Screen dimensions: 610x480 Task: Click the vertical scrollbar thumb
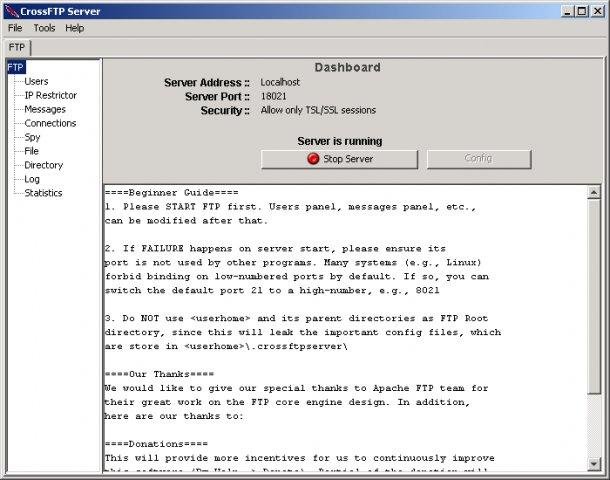[594, 297]
